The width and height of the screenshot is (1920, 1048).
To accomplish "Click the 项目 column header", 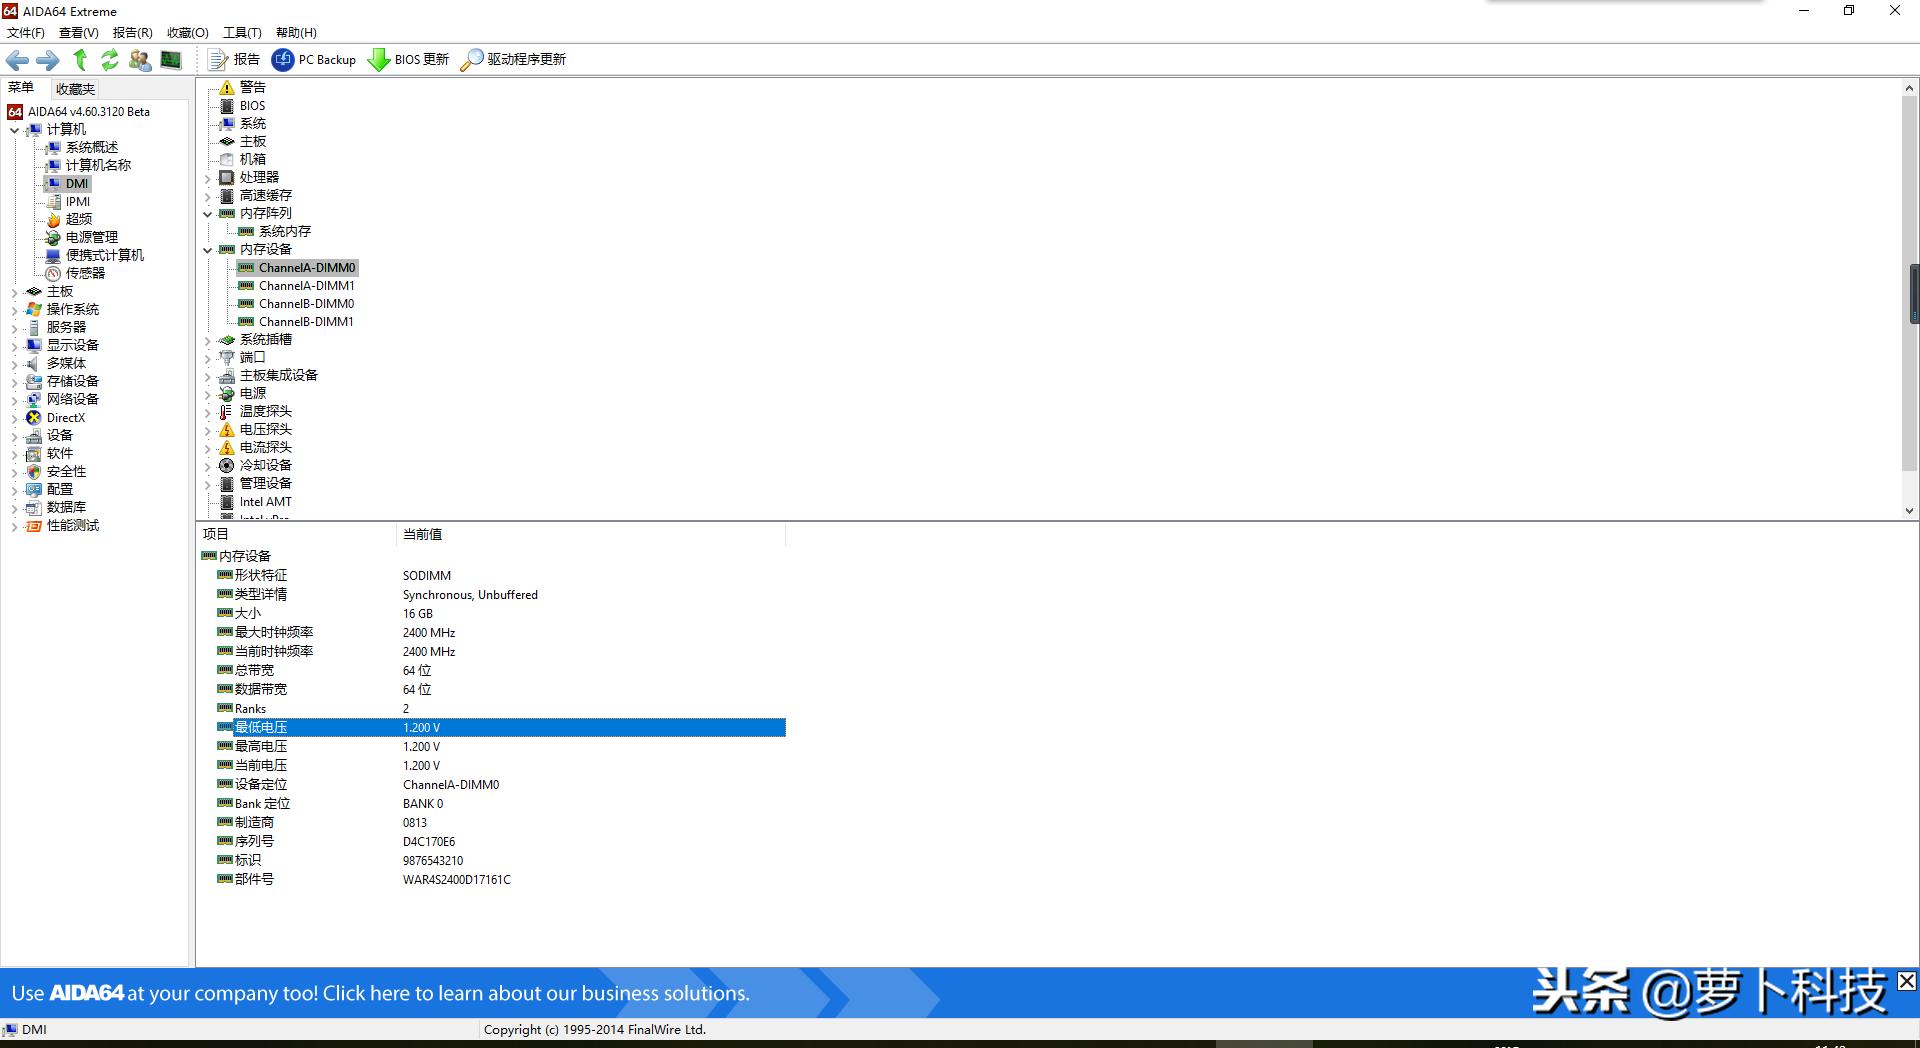I will point(297,535).
